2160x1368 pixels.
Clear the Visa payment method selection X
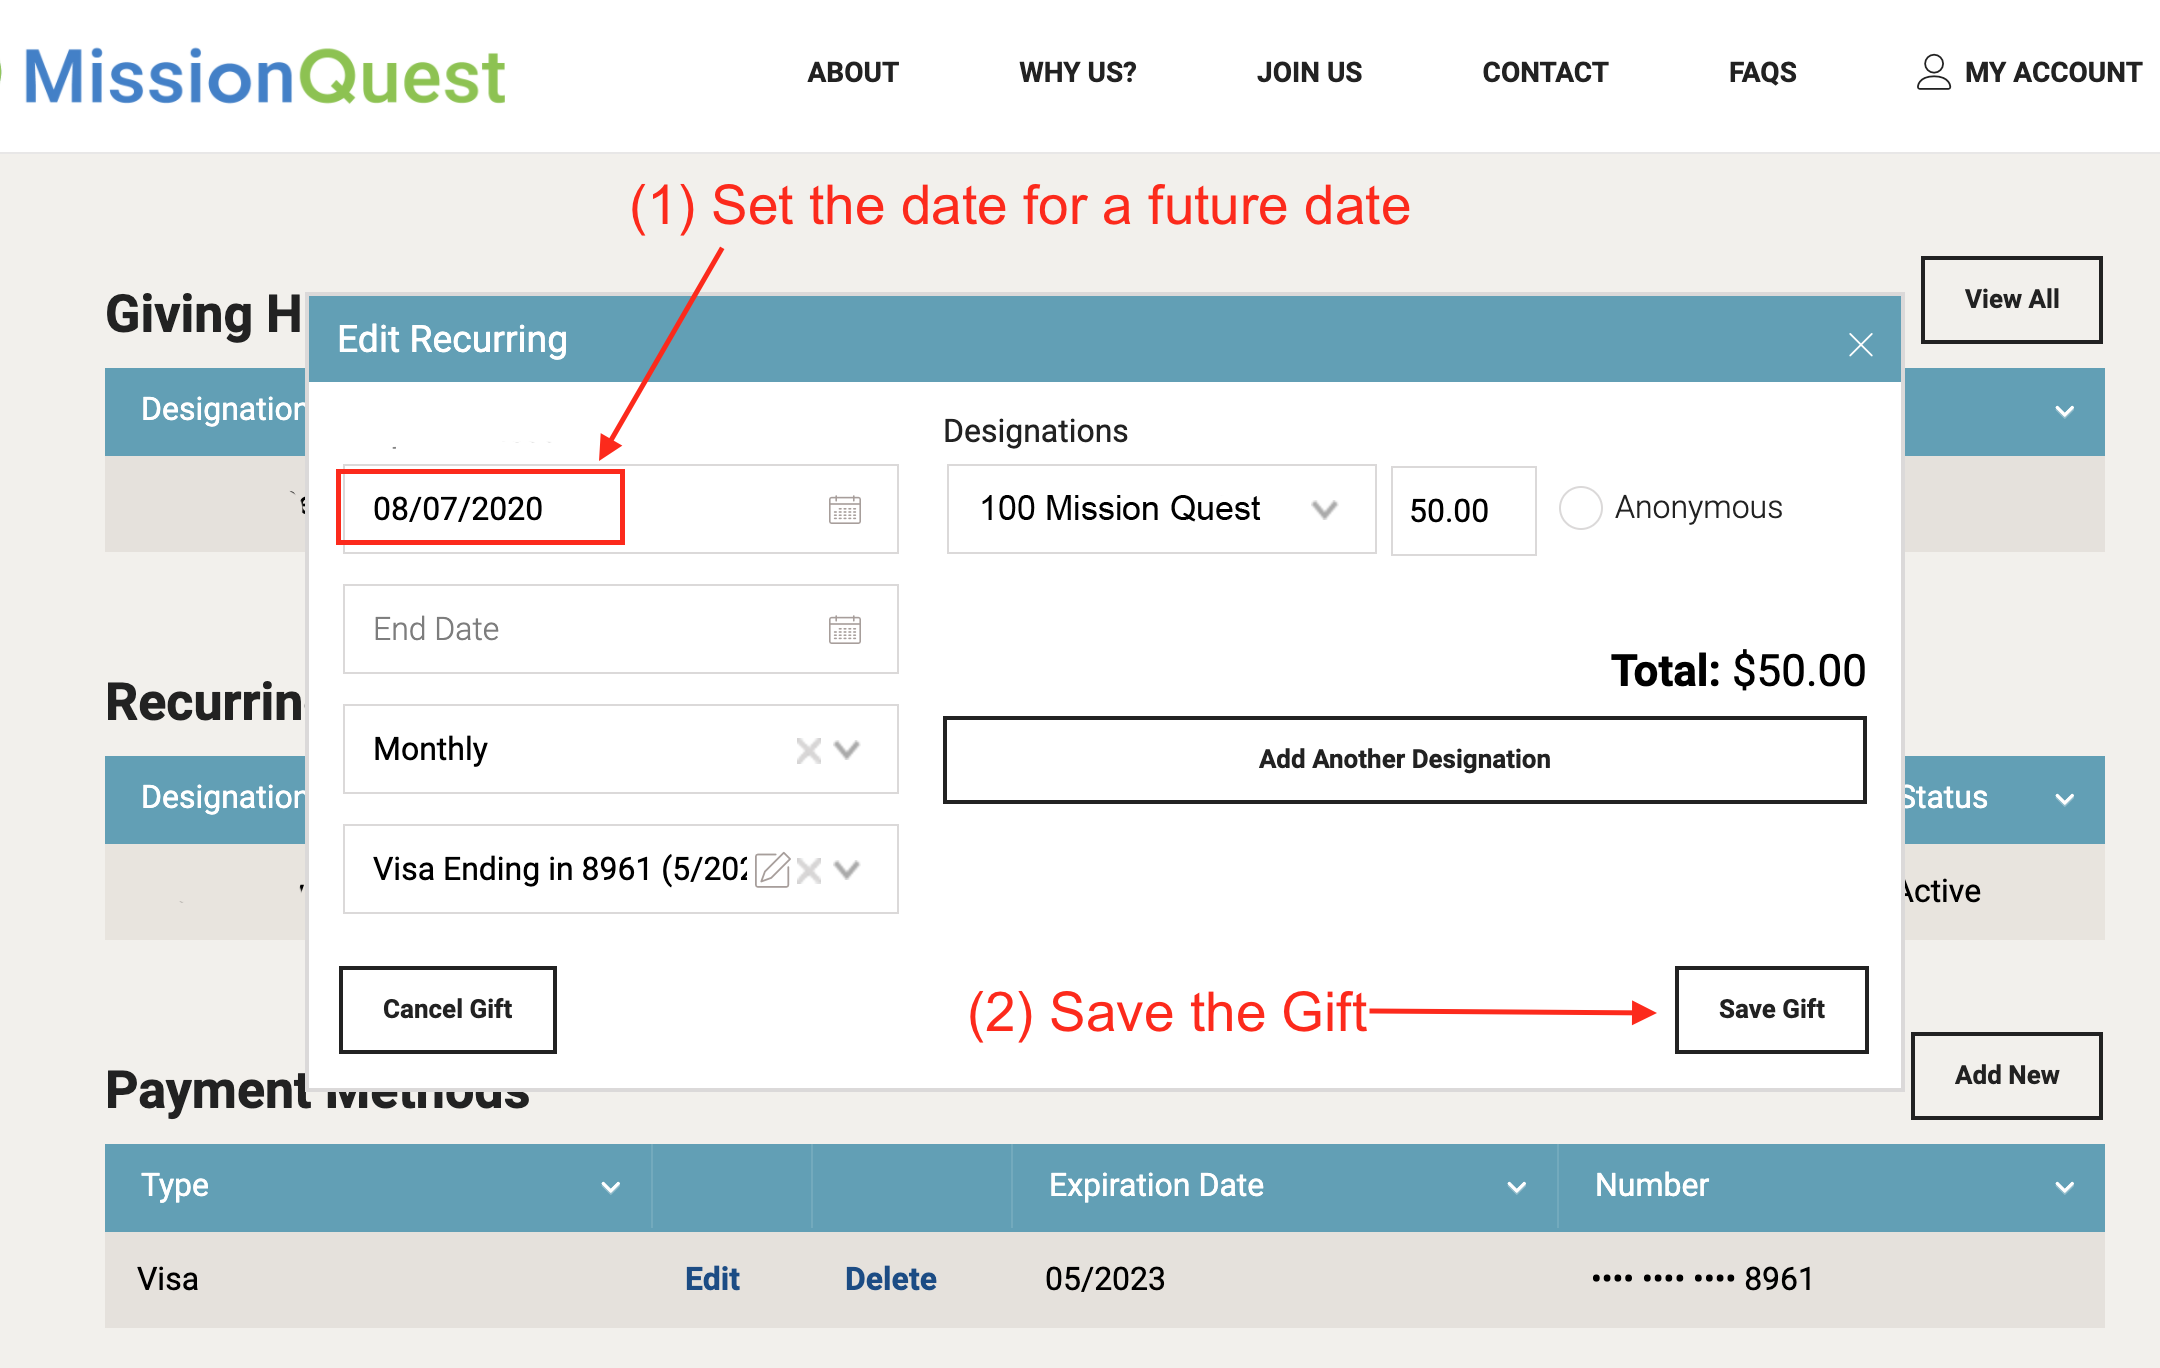(x=809, y=870)
